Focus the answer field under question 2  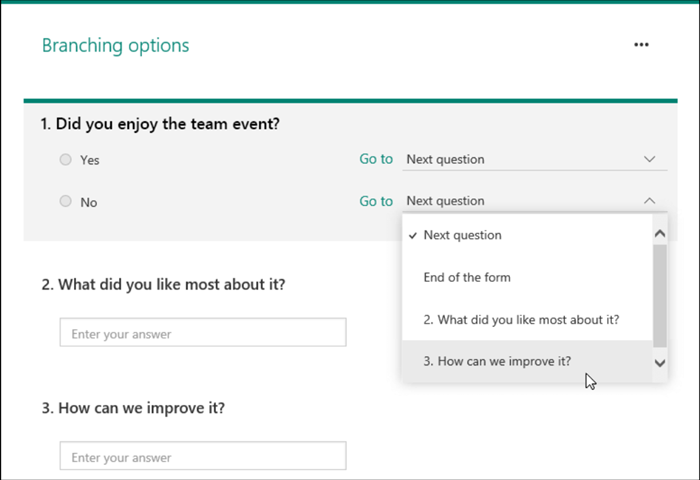tap(203, 333)
